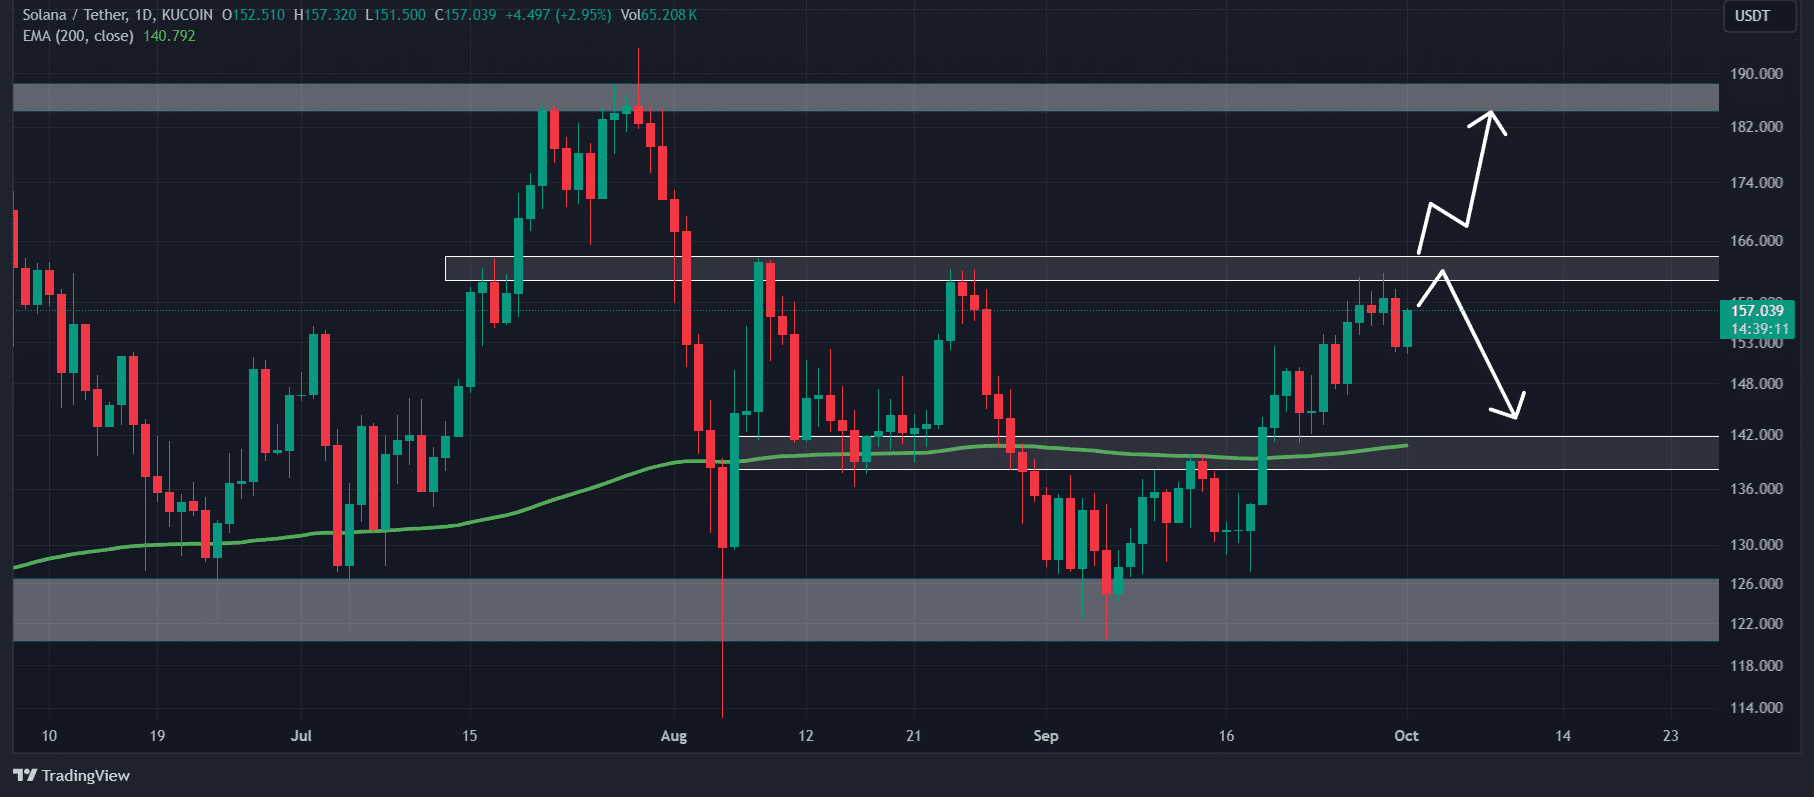Click the 118.000 price axis label

tap(1756, 666)
